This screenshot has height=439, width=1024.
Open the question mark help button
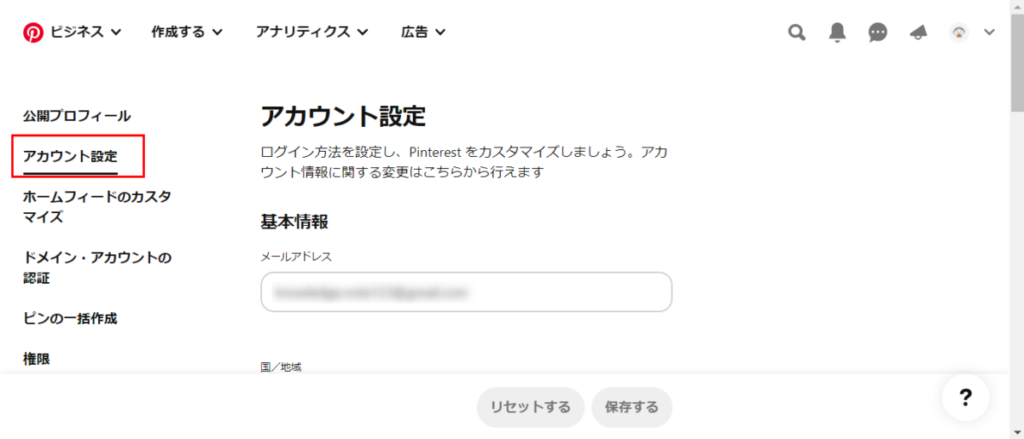point(966,397)
